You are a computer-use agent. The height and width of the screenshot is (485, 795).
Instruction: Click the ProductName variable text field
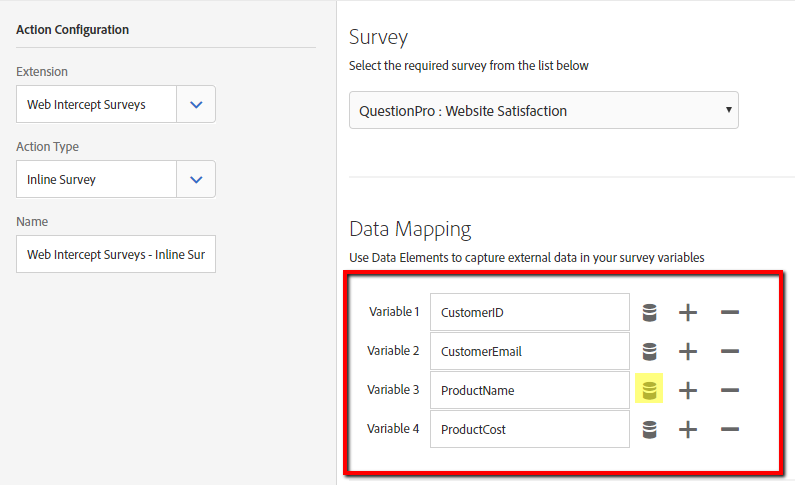click(x=529, y=390)
